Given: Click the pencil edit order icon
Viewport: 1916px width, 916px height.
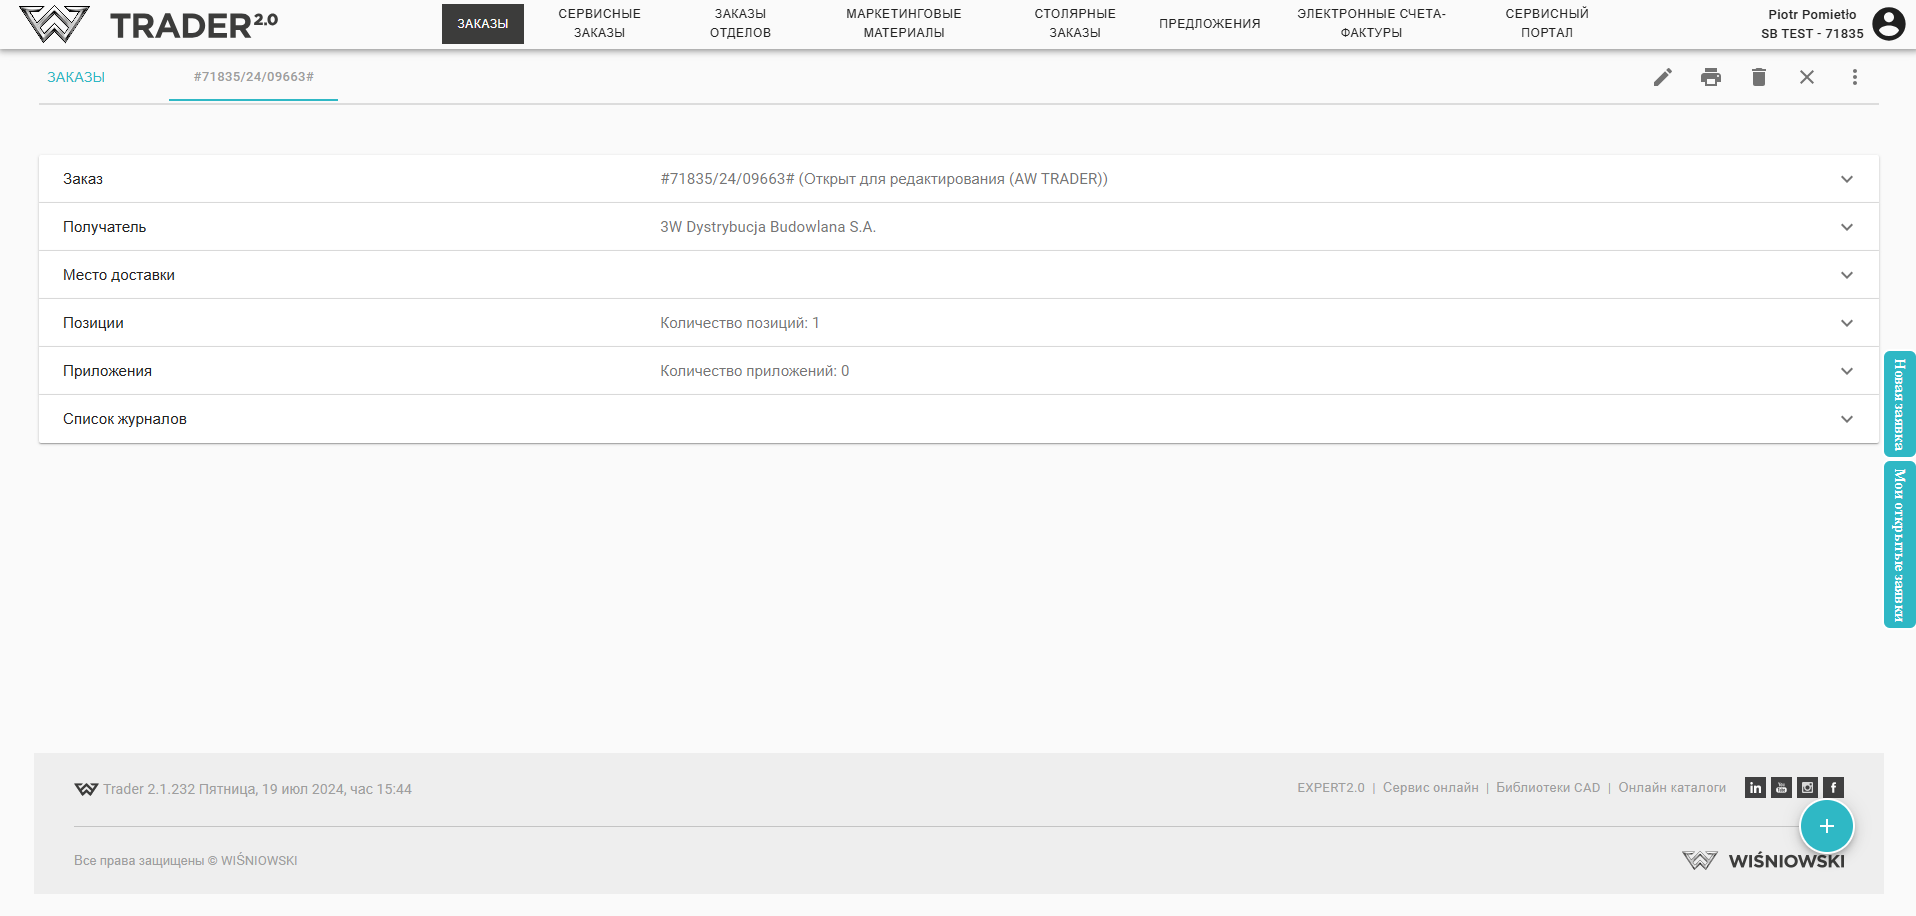Looking at the screenshot, I should (x=1662, y=77).
